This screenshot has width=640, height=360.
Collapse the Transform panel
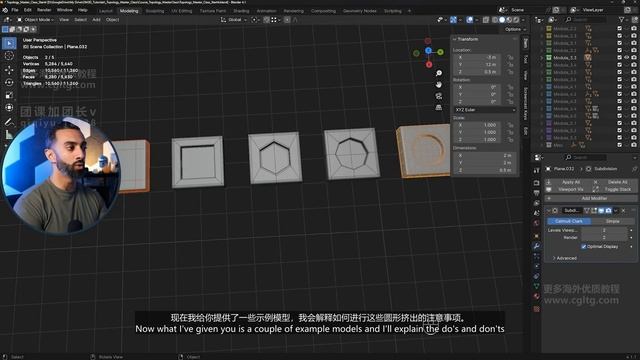[465, 39]
